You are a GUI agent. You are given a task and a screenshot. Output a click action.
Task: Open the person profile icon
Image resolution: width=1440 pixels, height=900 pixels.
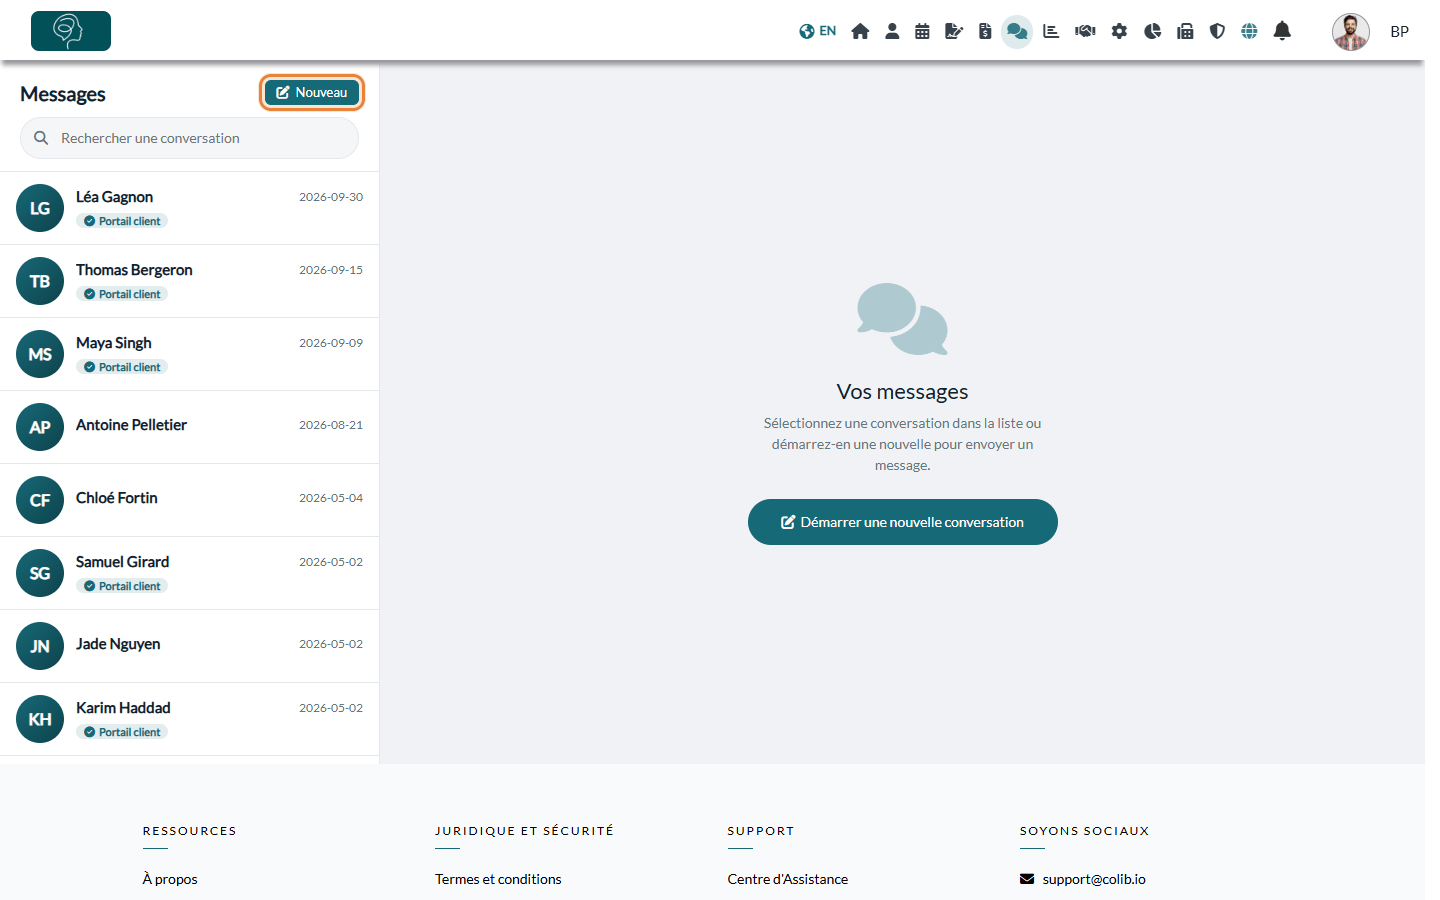[892, 31]
